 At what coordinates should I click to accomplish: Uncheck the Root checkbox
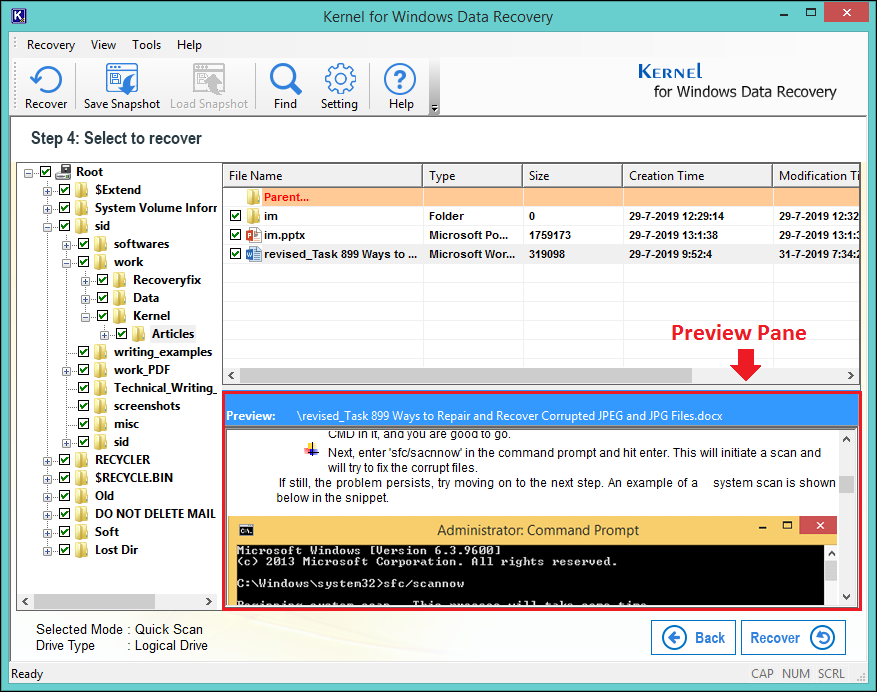coord(46,171)
